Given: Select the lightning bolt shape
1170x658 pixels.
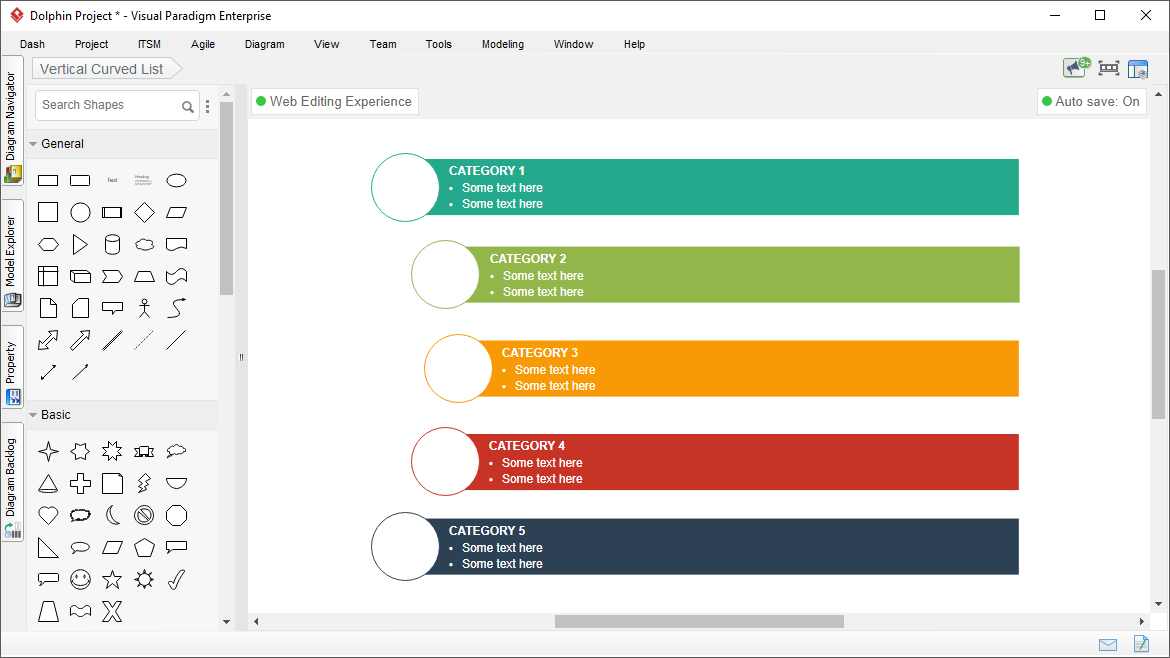Looking at the screenshot, I should (x=144, y=483).
